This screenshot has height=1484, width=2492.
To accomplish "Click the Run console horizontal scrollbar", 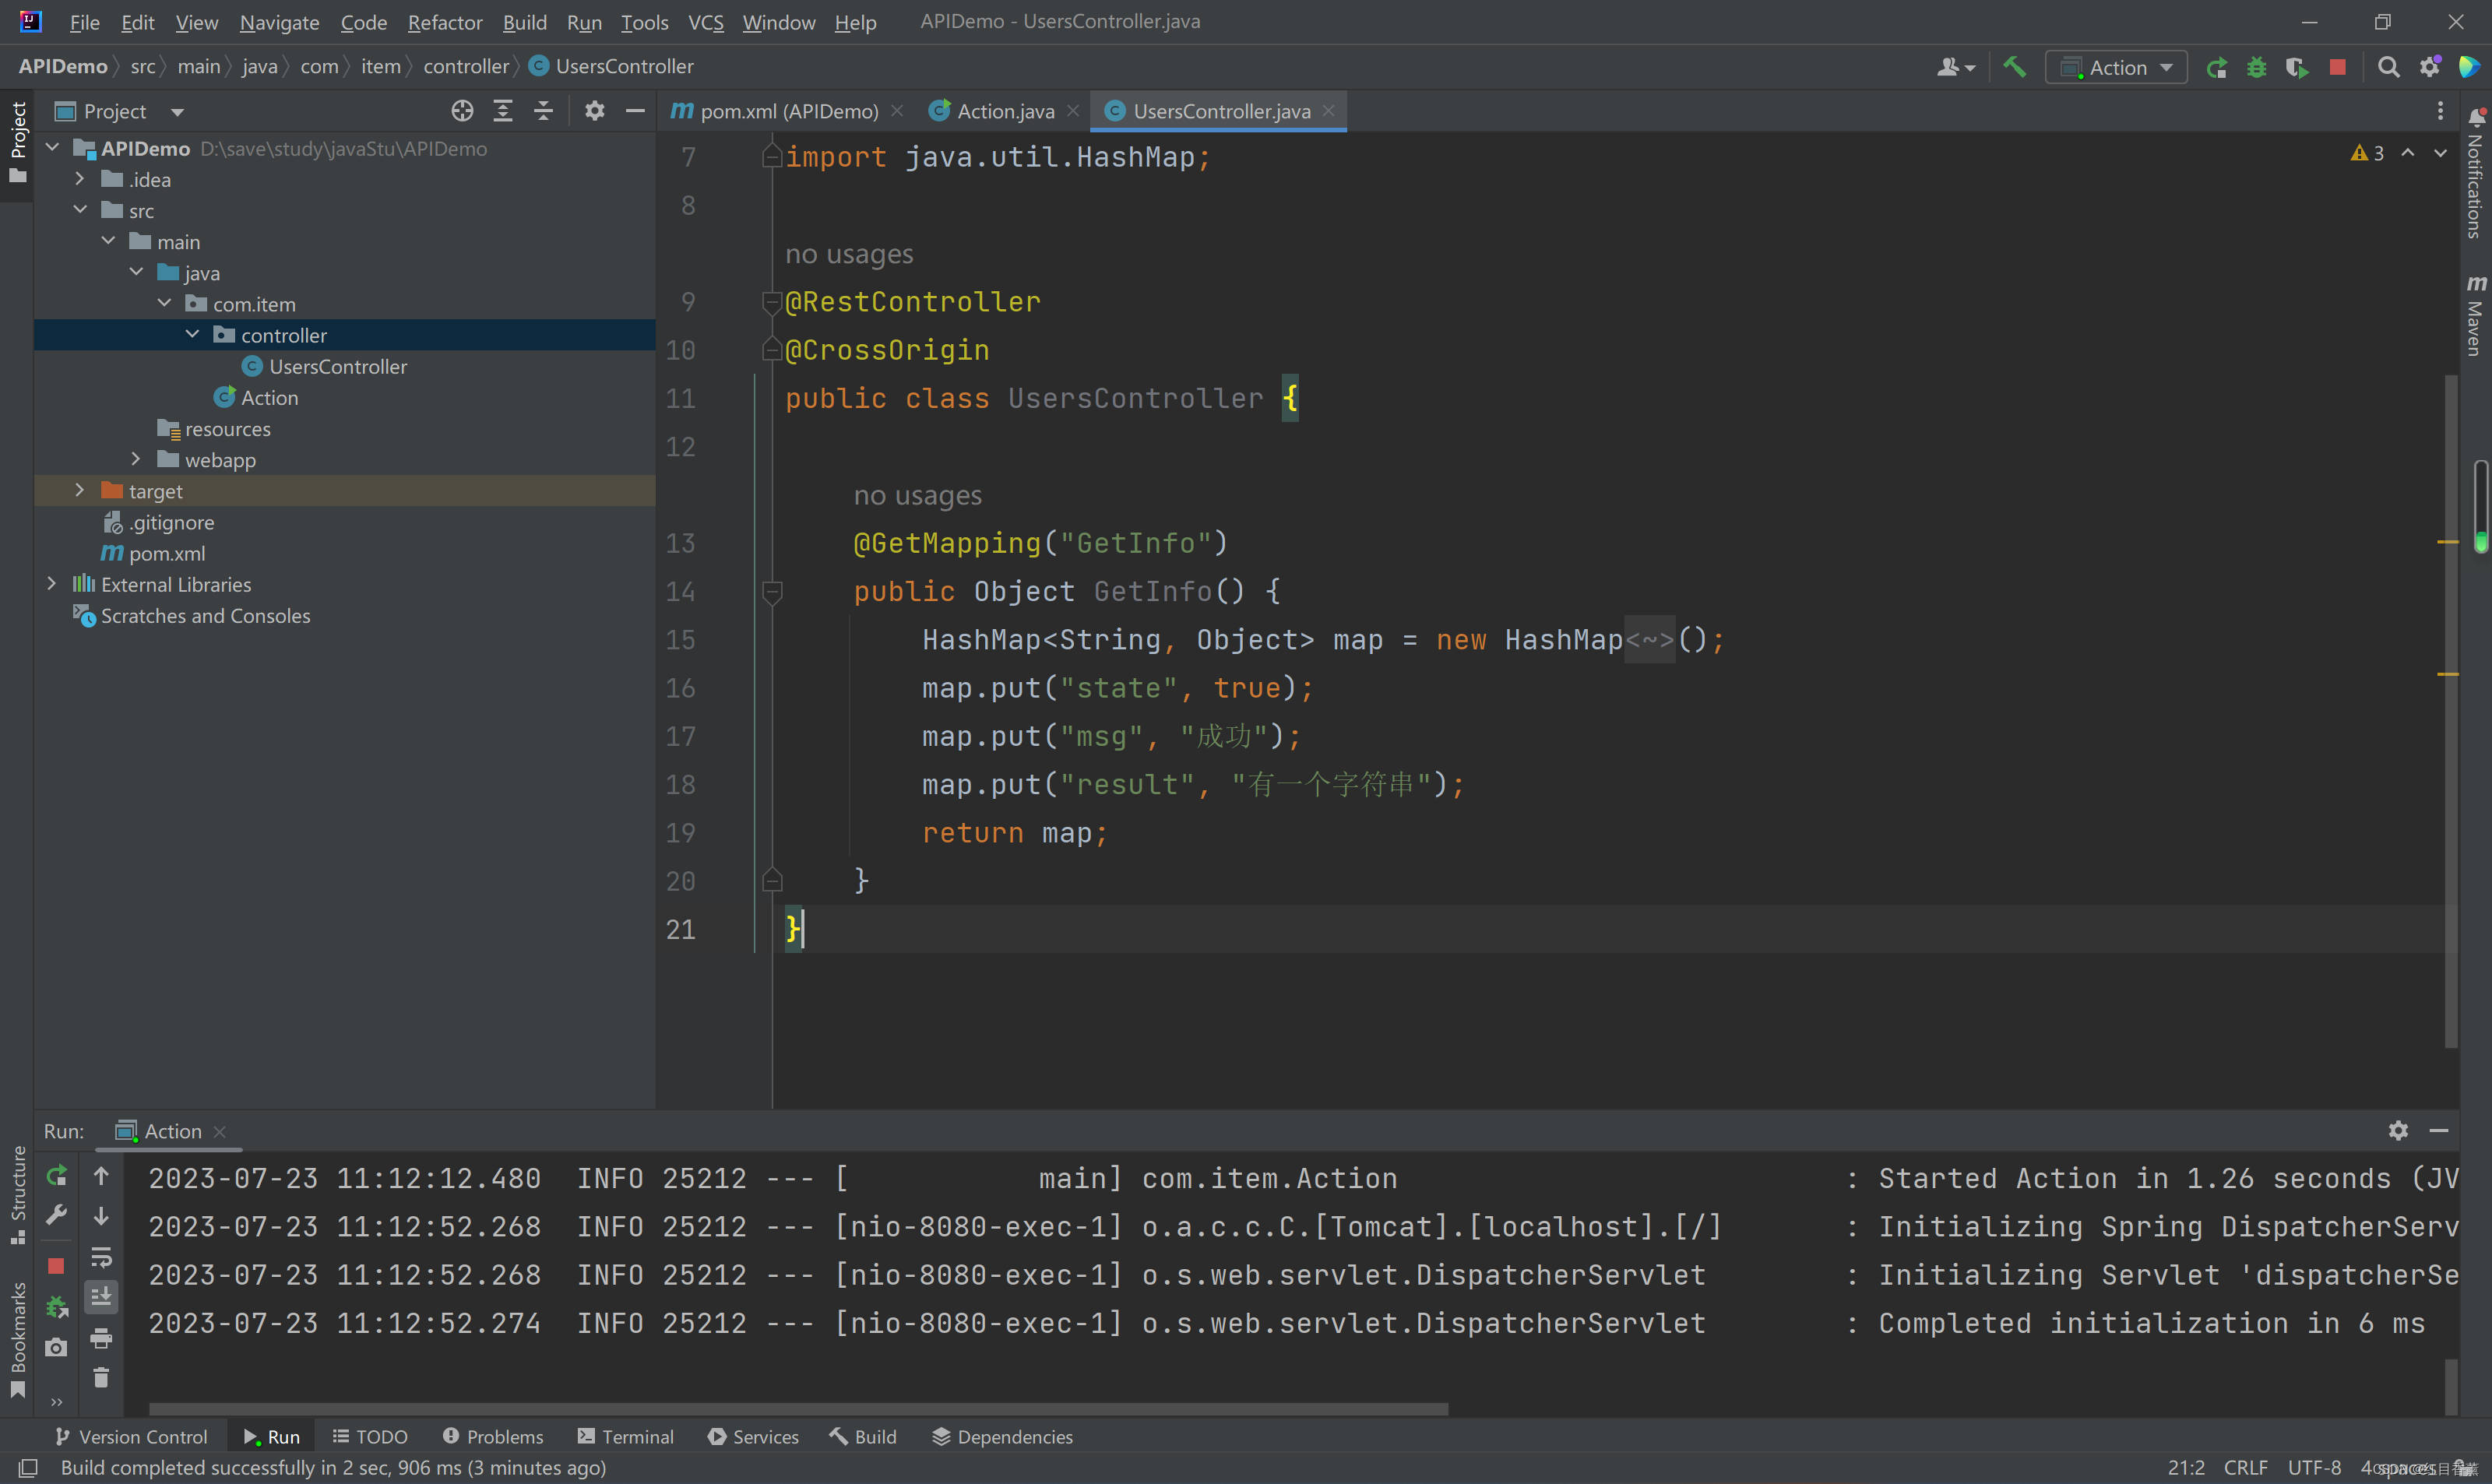I will [x=798, y=1409].
